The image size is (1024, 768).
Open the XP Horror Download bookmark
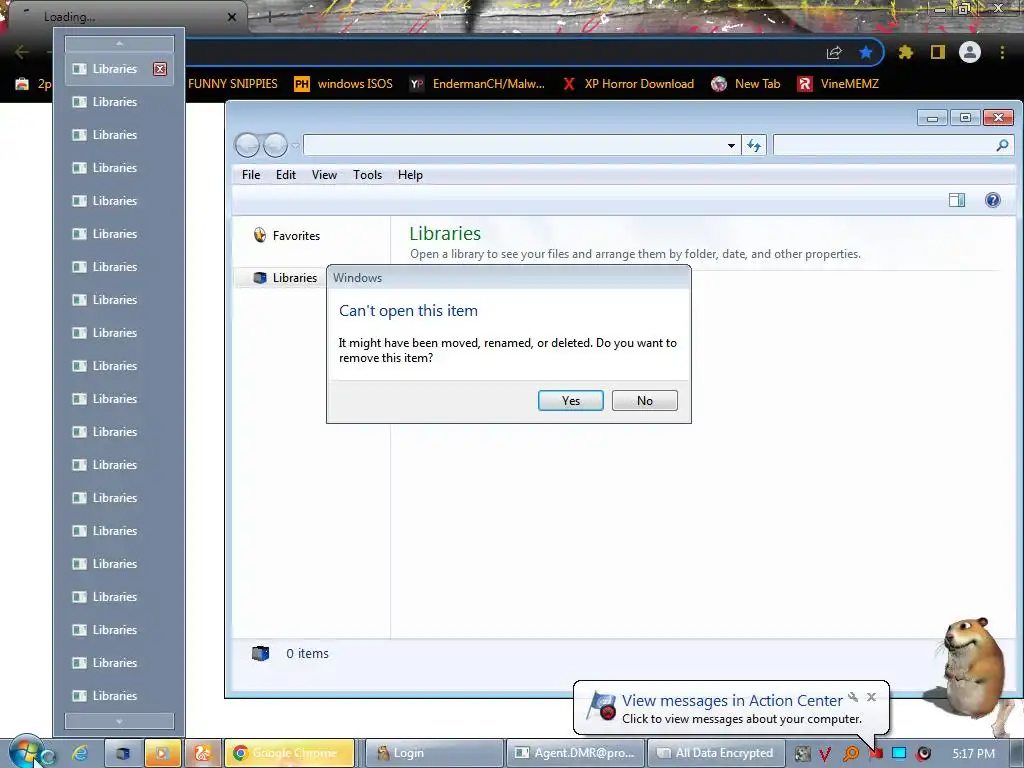click(628, 84)
